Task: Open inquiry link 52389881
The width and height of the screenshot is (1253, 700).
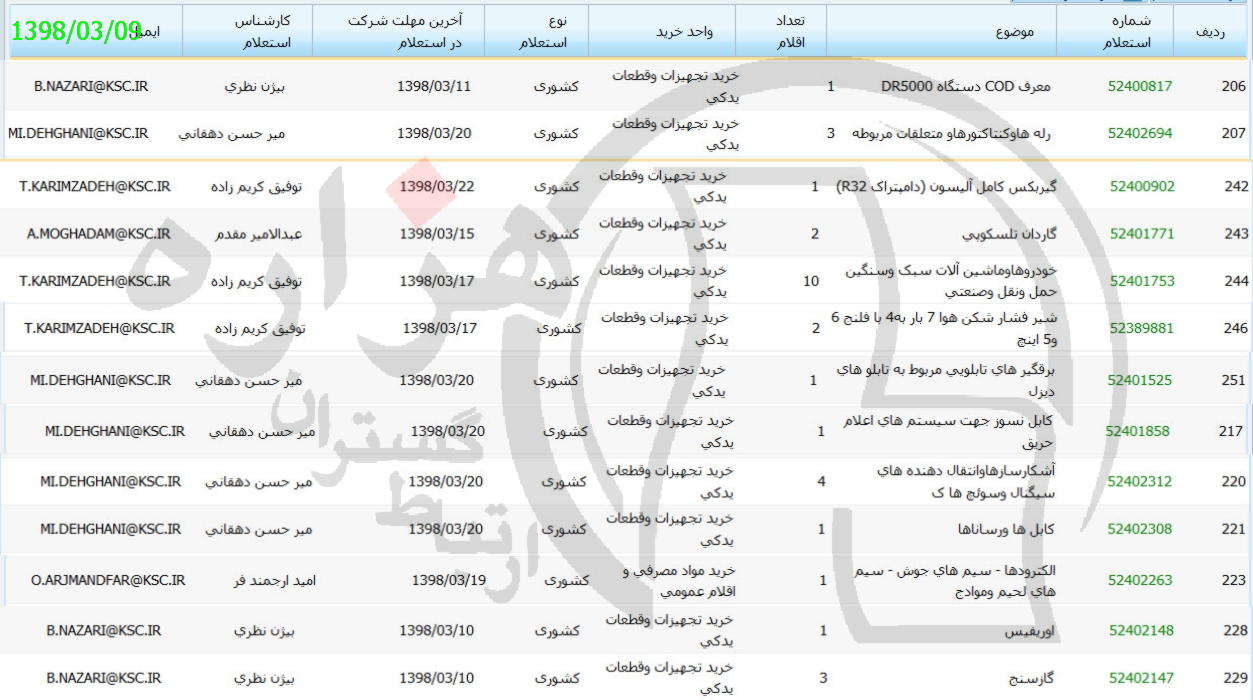Action: [x=1142, y=328]
